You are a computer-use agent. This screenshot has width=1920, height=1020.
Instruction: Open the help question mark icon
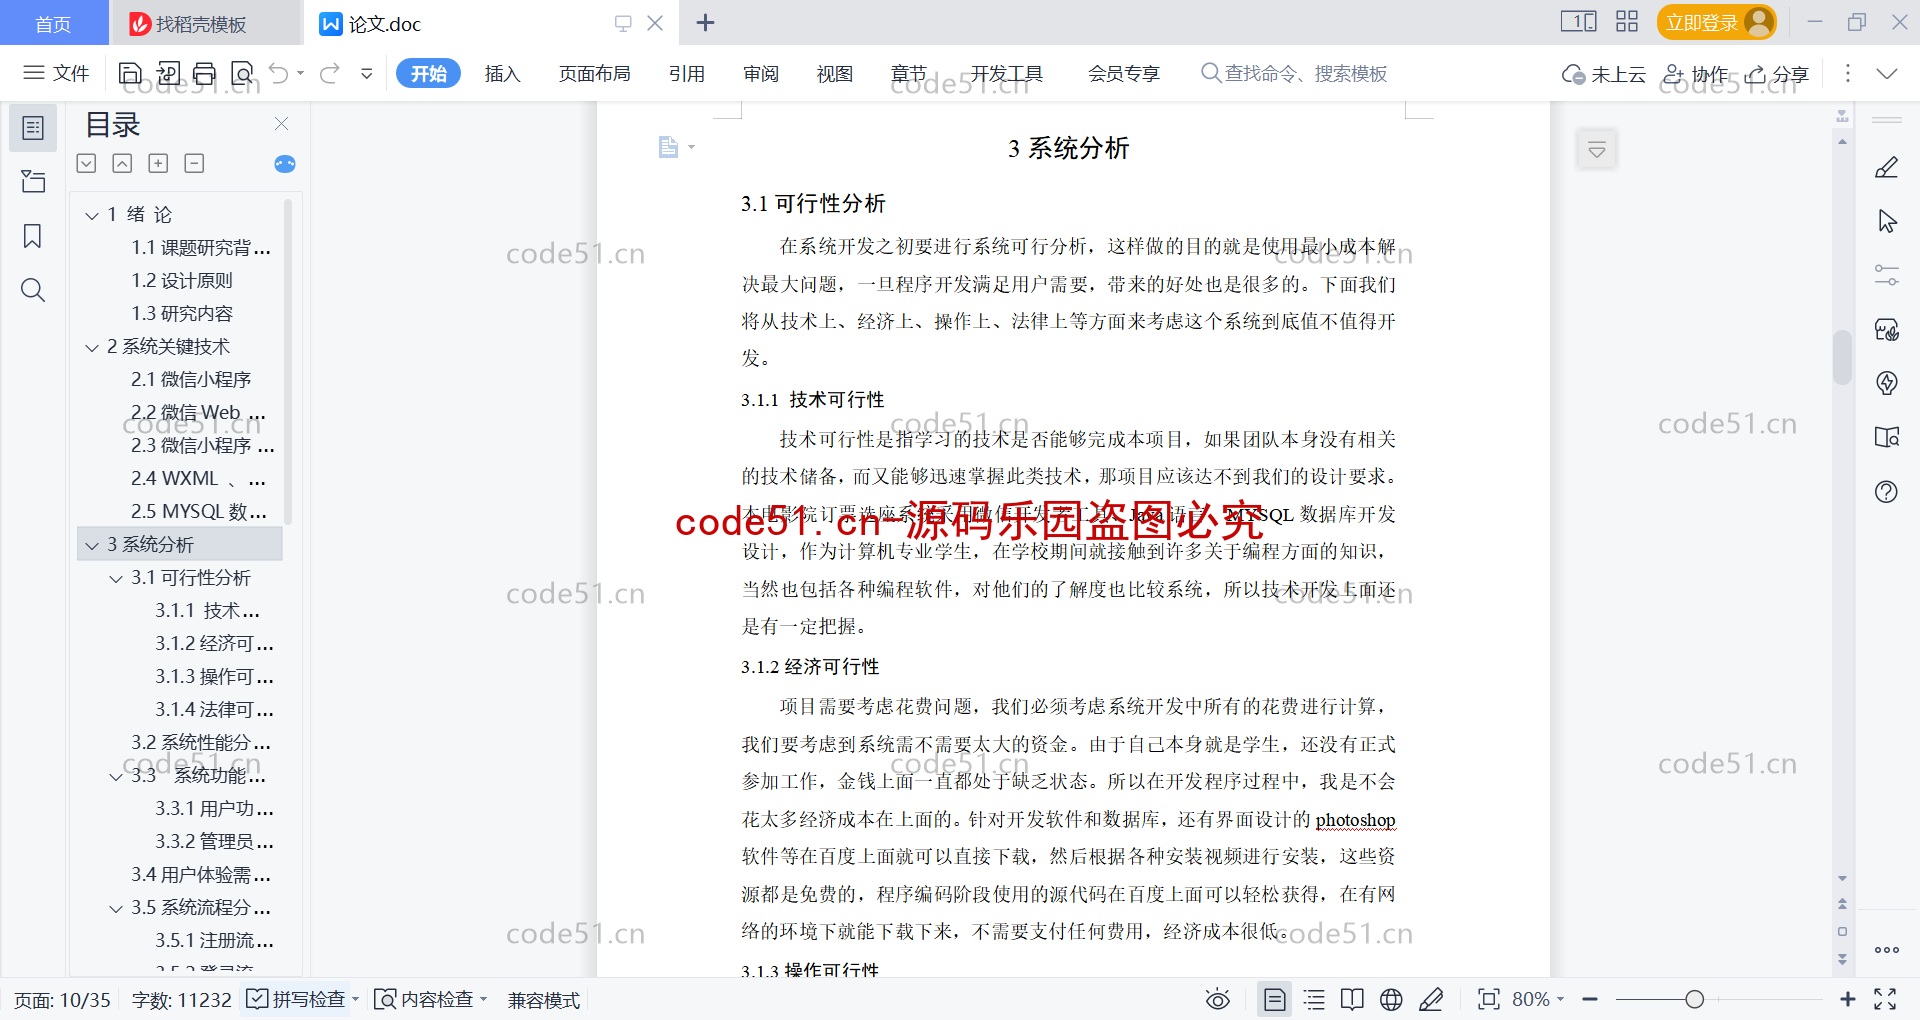(1886, 491)
